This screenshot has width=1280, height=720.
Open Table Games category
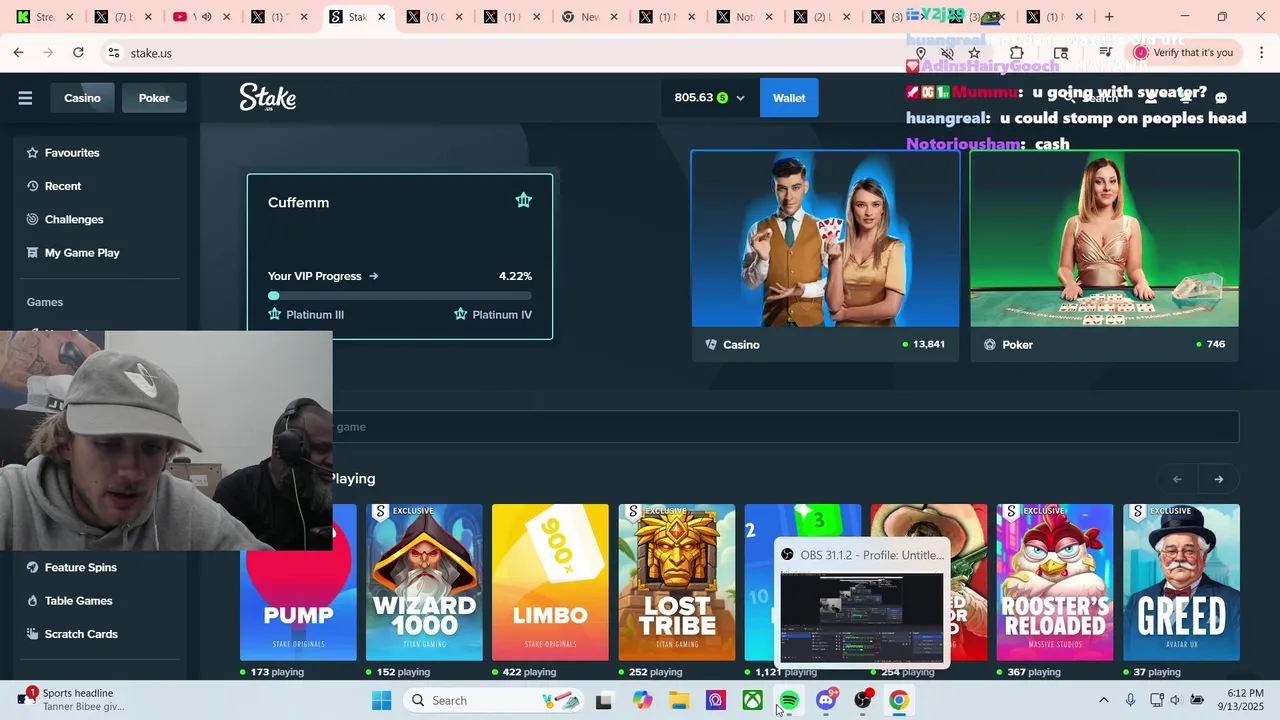coord(78,601)
